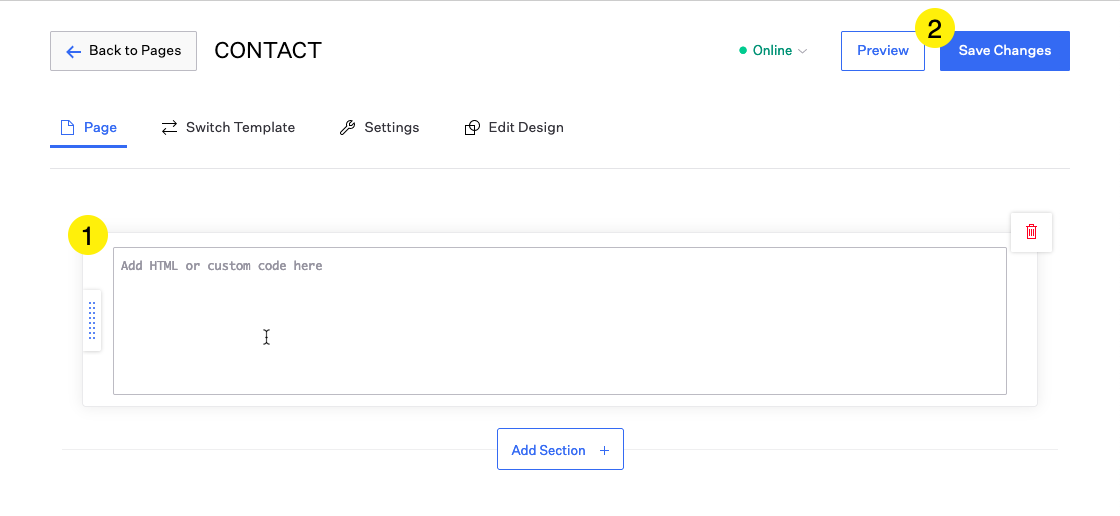Click the swap arrows icon beside Switch Template
Screen dimensions: 1120x516
click(169, 127)
